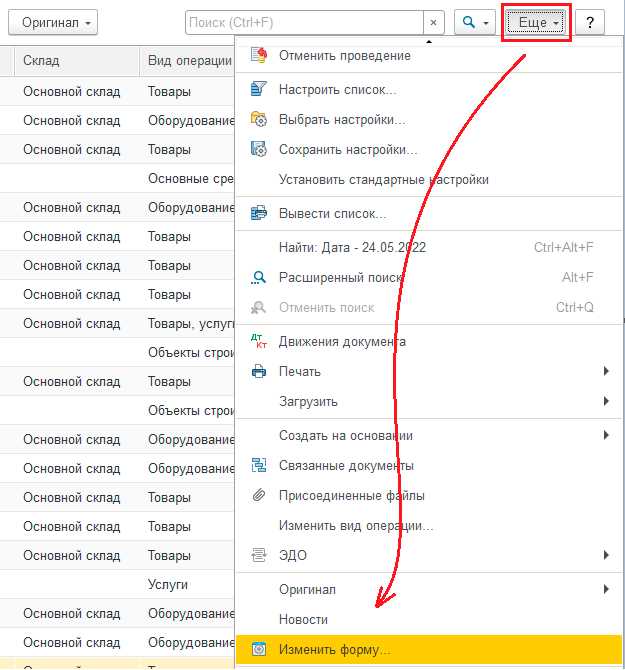Click the Вывести список icon
Viewport: 625px width, 670px height.
(258, 212)
